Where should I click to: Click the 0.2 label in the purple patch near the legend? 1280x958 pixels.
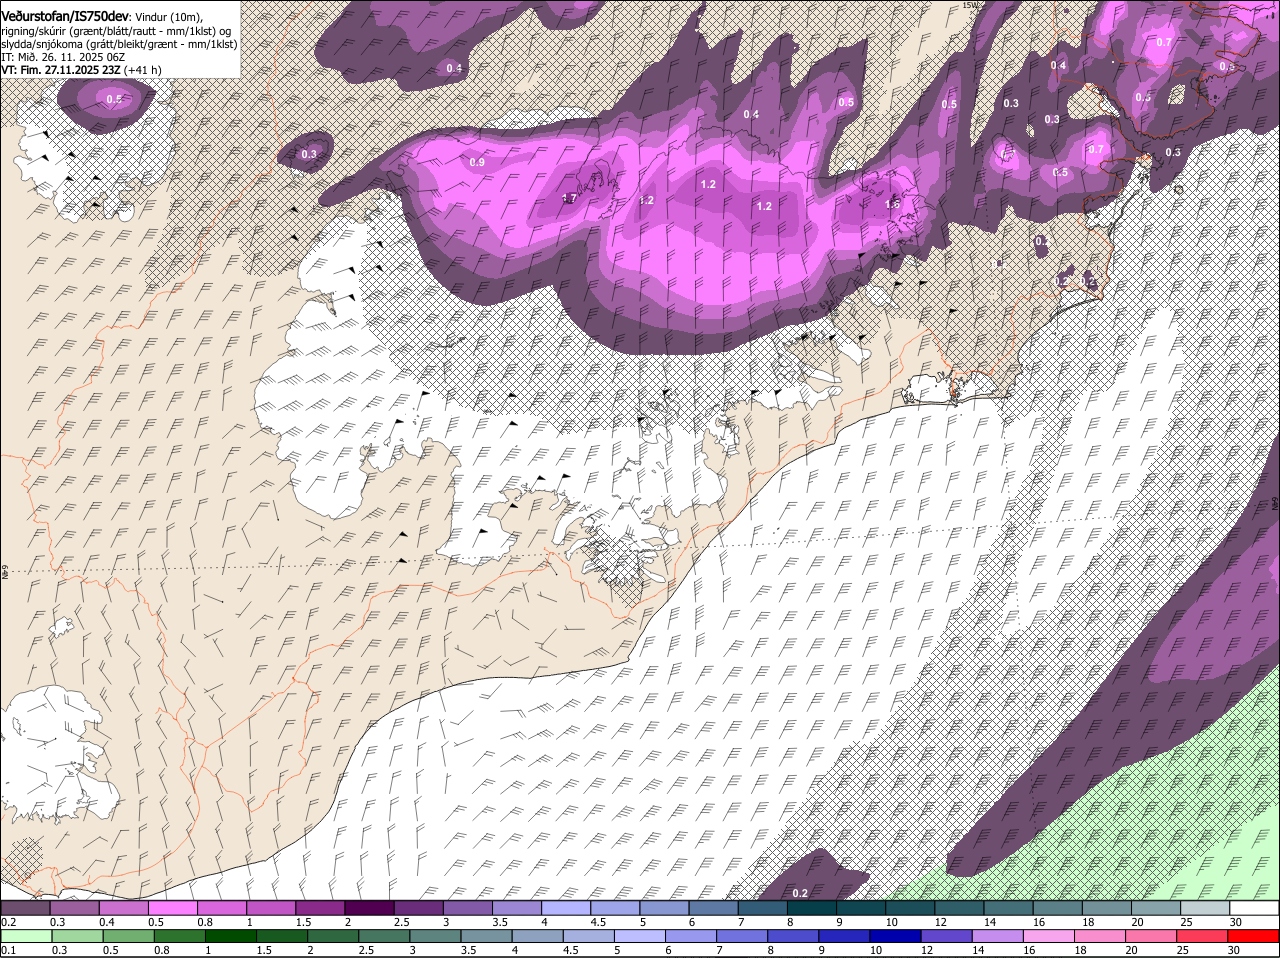[799, 892]
